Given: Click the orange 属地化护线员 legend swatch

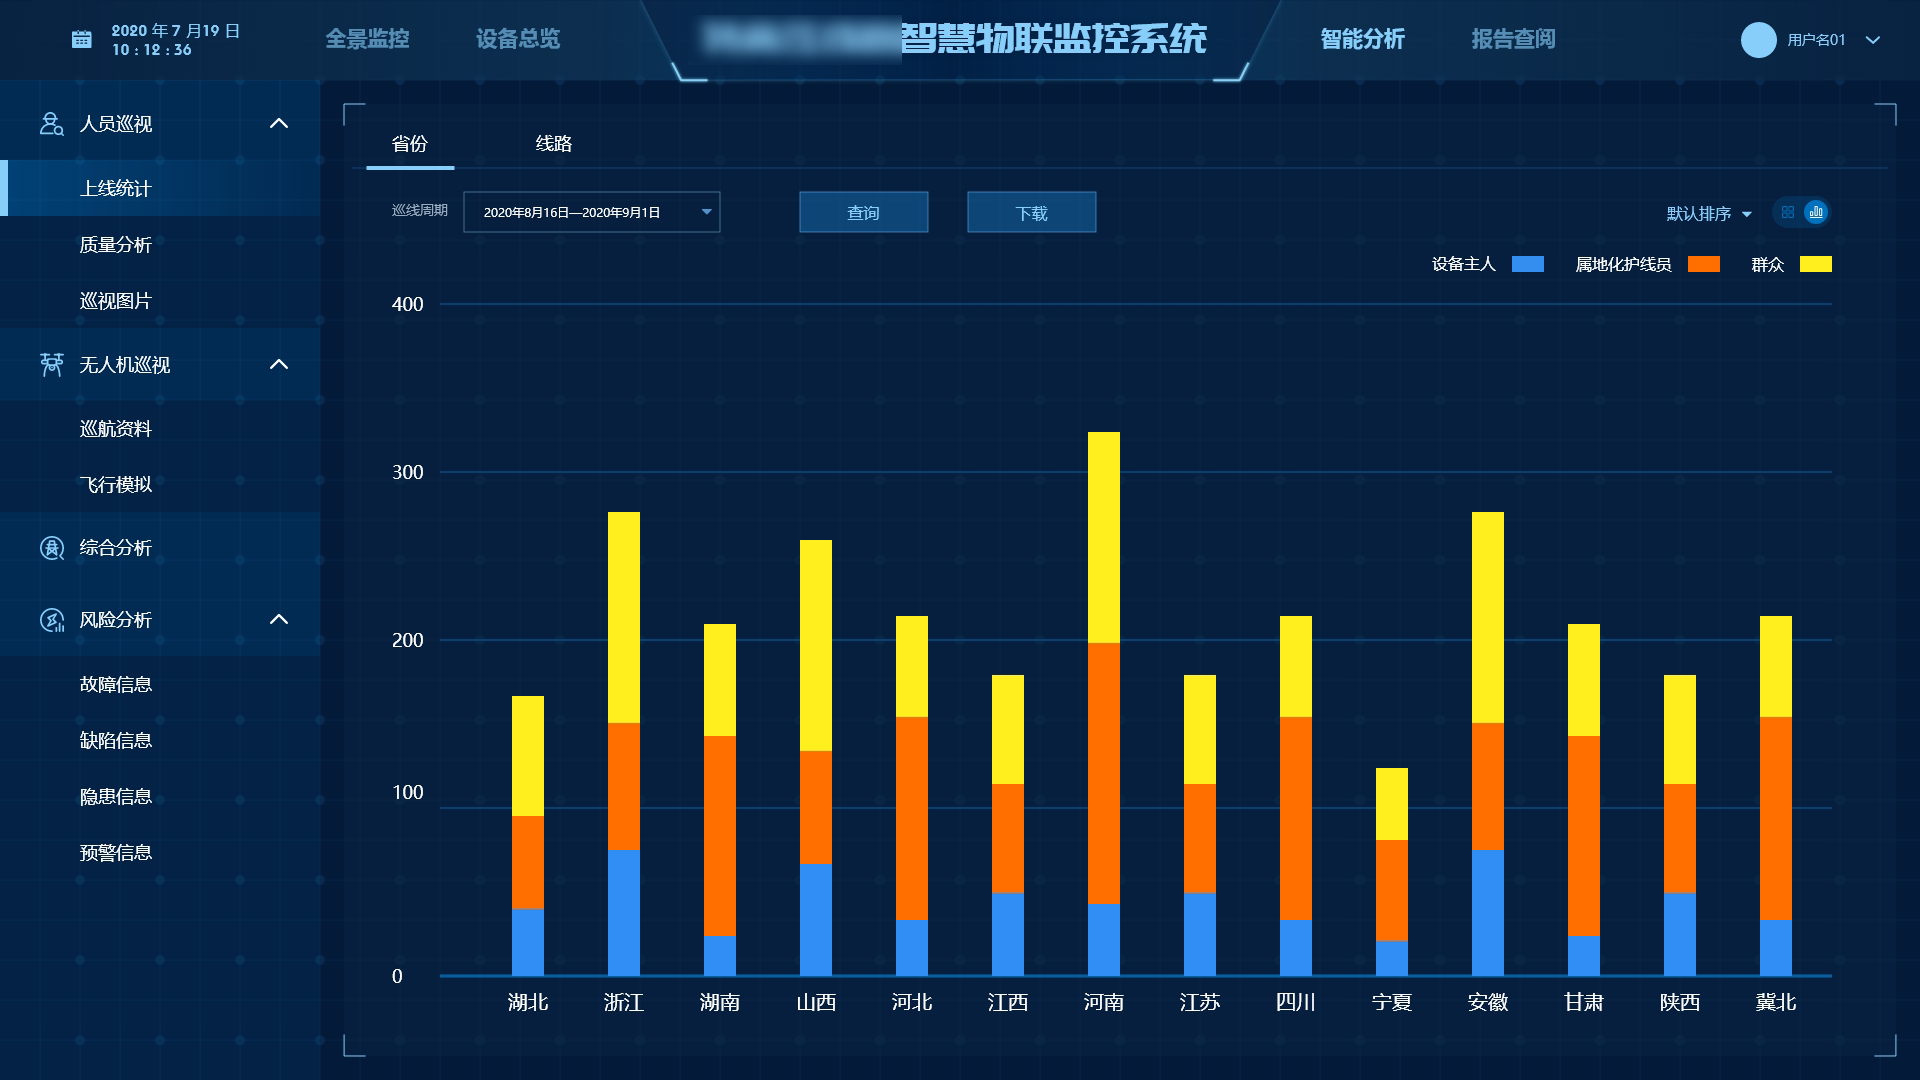Looking at the screenshot, I should click(x=1704, y=264).
